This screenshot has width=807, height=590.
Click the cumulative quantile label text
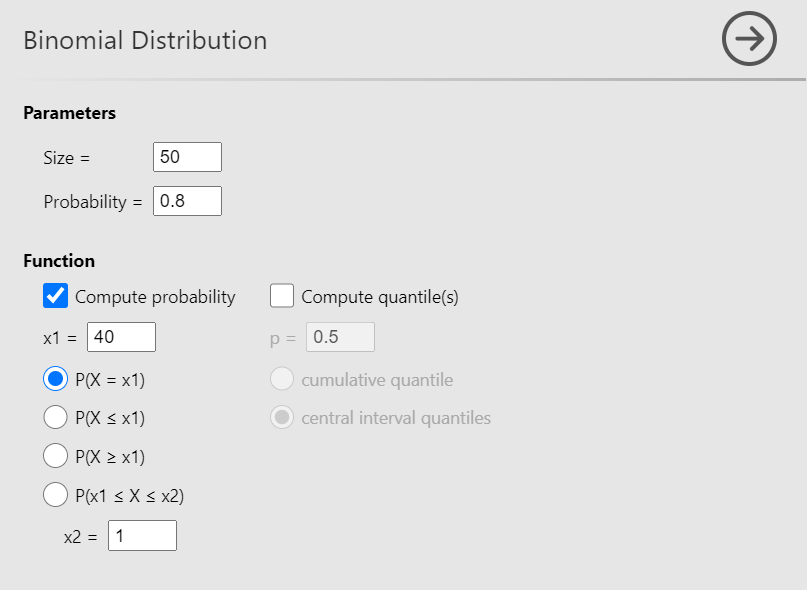click(x=377, y=380)
